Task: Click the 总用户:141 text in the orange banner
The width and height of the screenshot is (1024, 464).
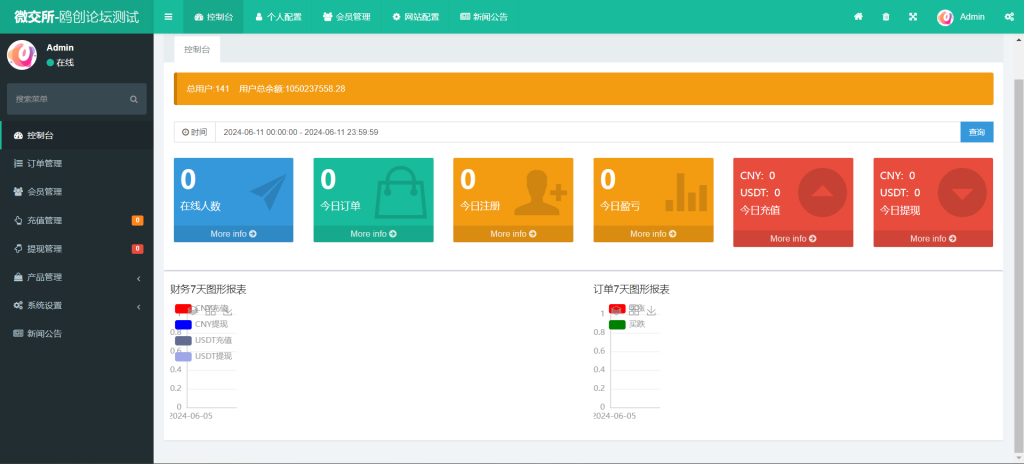Action: pos(208,89)
